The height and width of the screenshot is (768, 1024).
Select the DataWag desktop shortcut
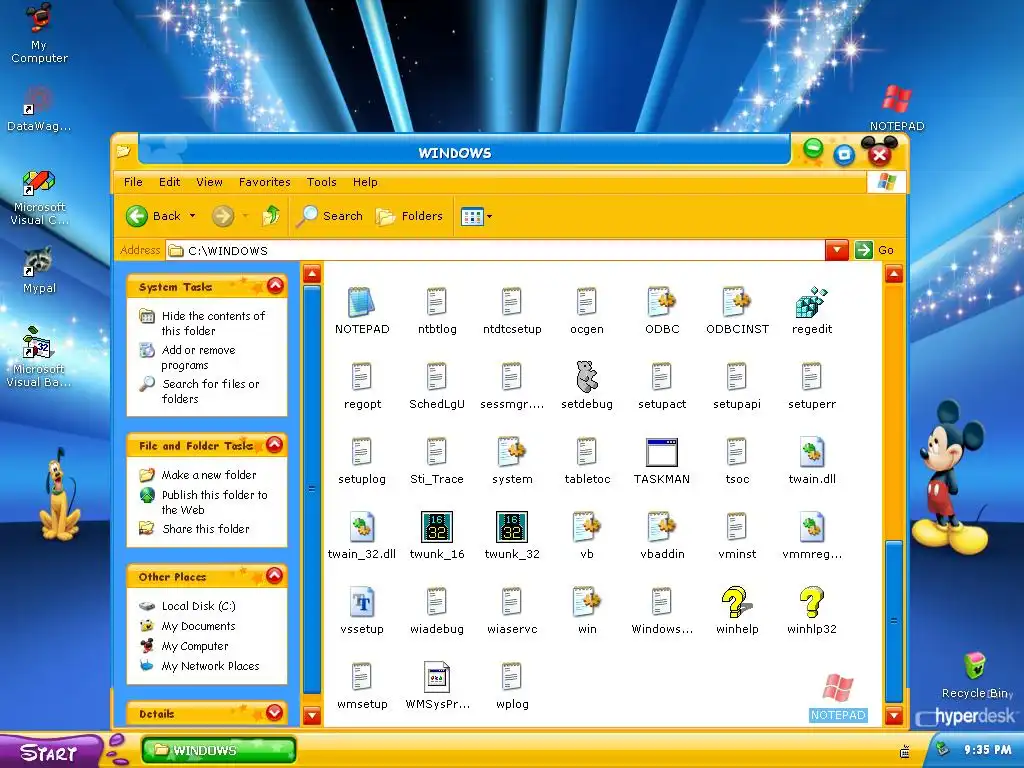[x=39, y=110]
